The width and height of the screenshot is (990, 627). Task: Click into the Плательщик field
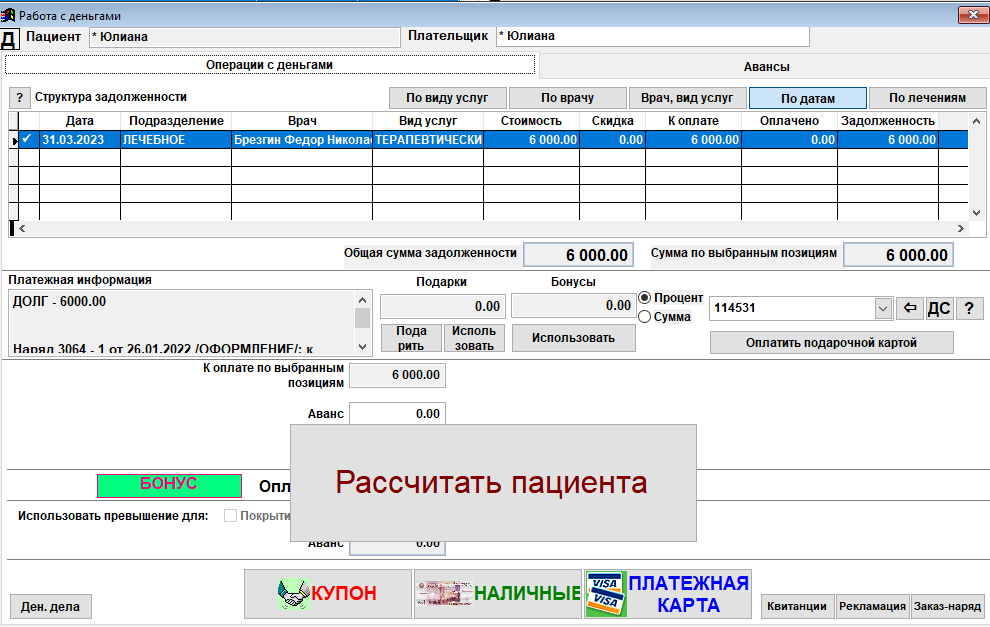click(652, 36)
